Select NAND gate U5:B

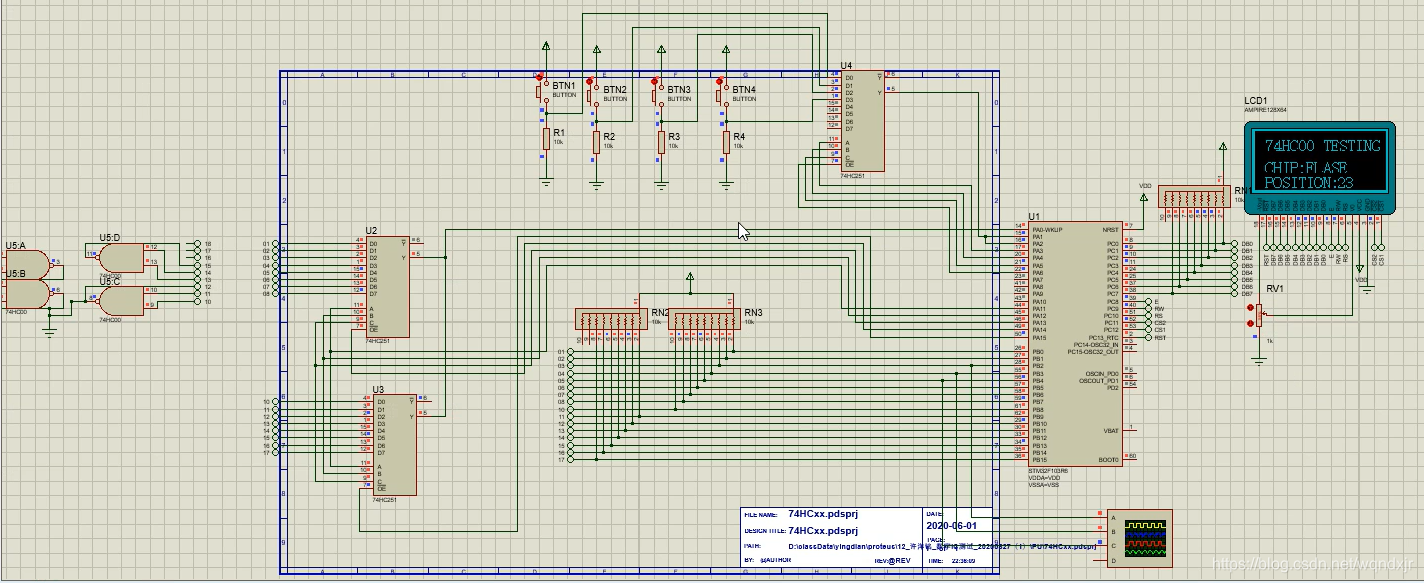(x=26, y=292)
